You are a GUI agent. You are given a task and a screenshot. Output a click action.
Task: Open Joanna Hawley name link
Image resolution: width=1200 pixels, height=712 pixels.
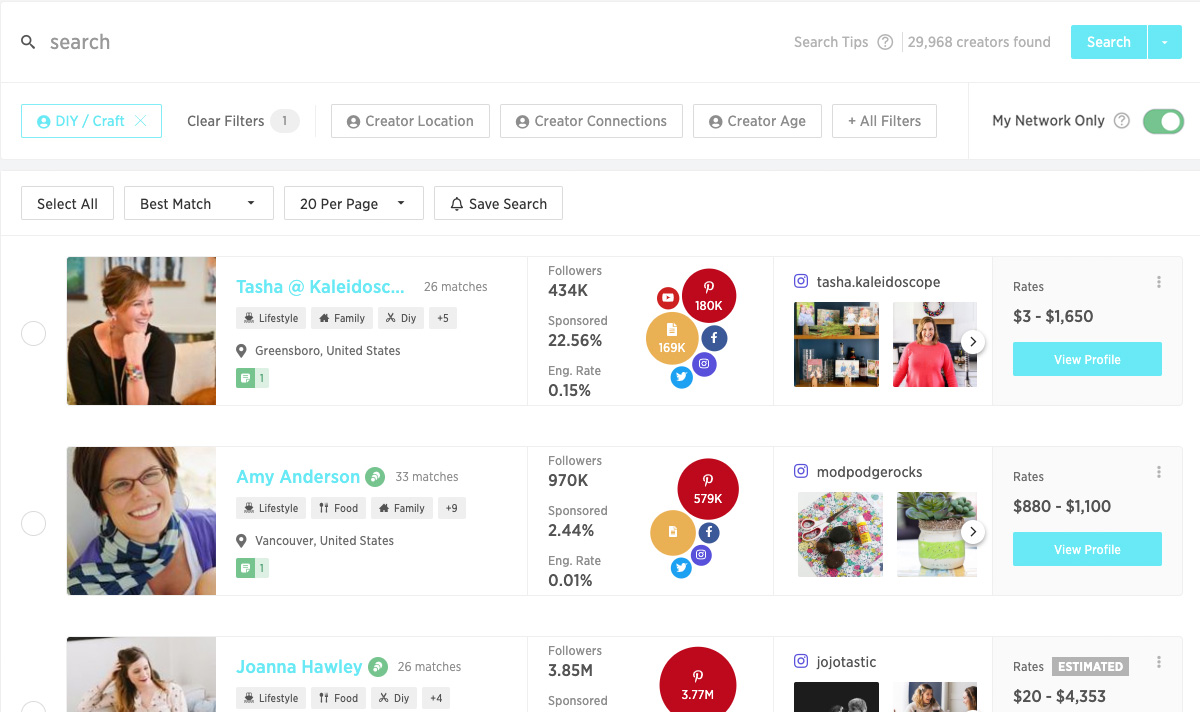click(299, 667)
